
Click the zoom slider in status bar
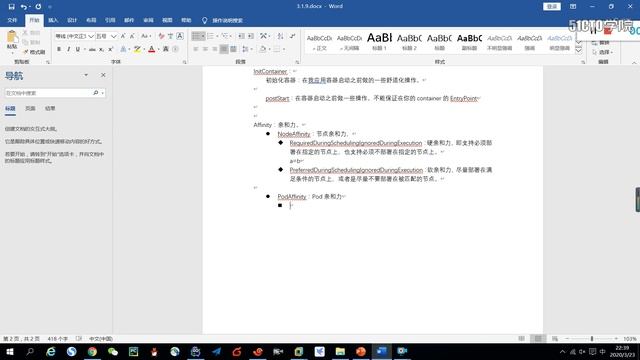[x=591, y=339]
